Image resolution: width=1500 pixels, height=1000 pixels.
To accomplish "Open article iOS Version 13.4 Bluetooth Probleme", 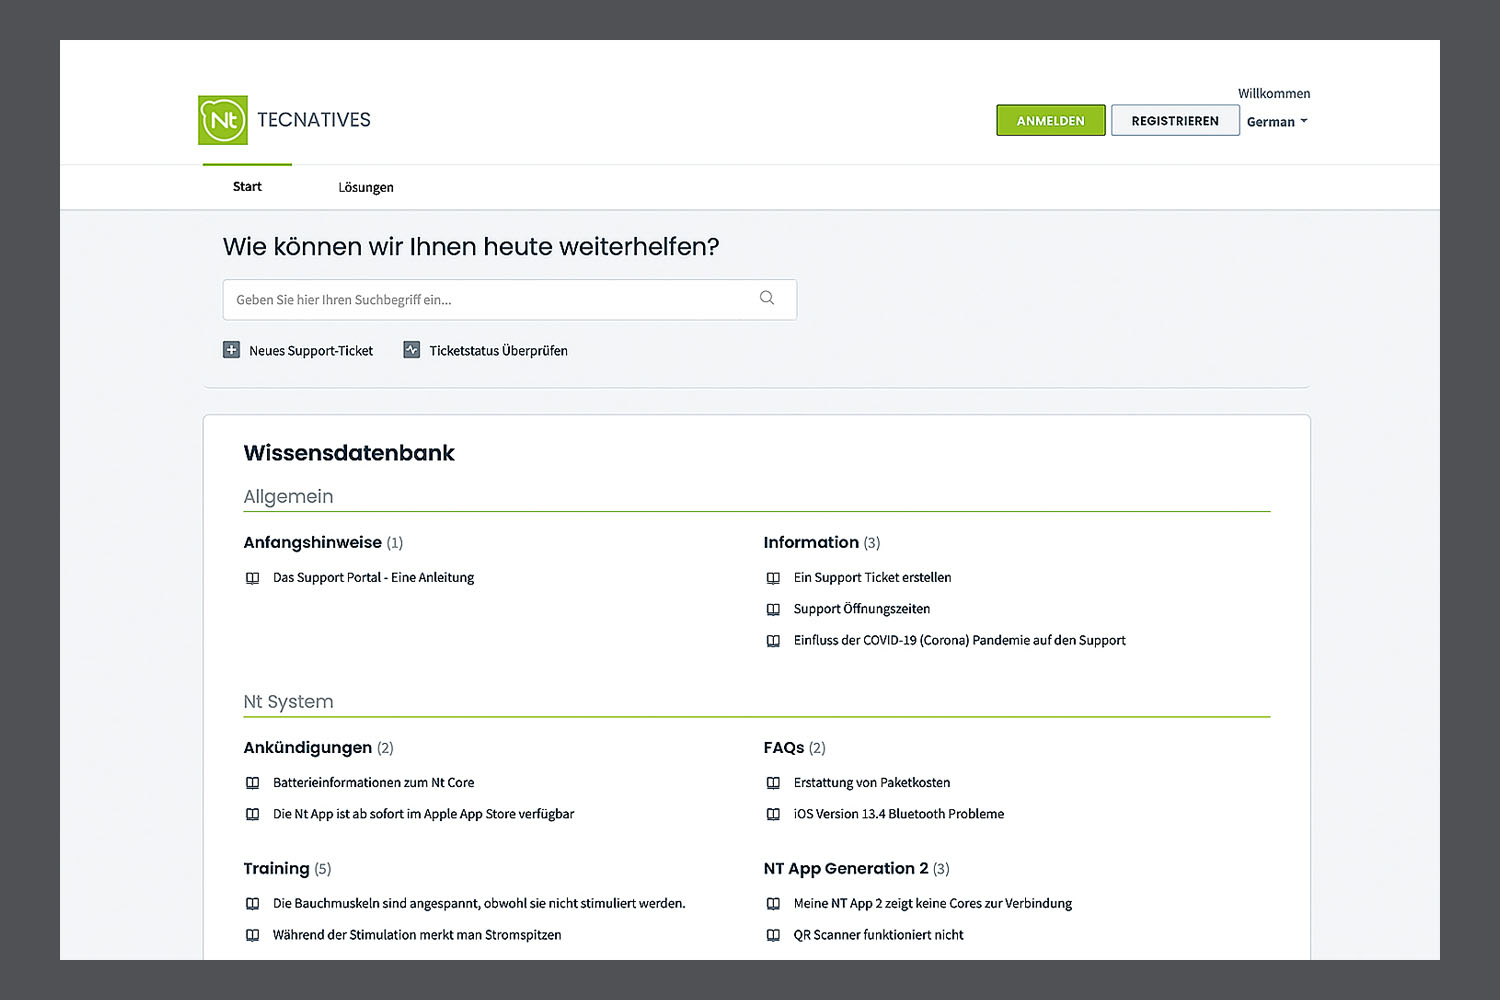I will pos(899,814).
